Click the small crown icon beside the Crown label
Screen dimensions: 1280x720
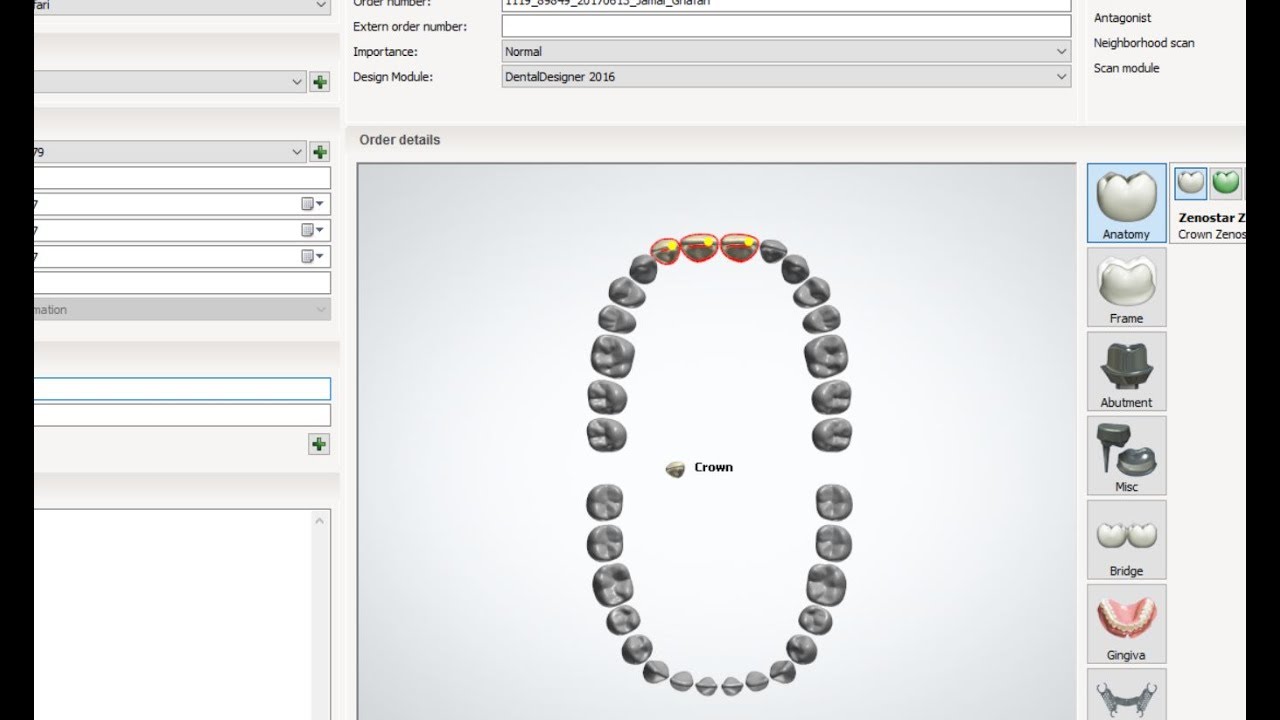[x=676, y=468]
